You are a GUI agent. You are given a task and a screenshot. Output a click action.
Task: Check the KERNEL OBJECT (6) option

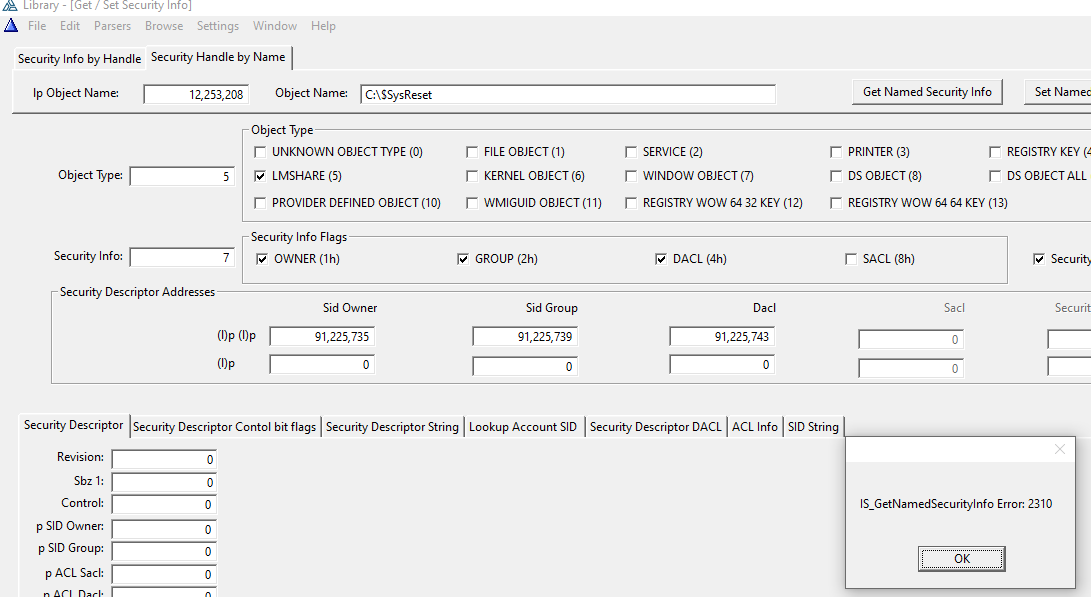[472, 176]
